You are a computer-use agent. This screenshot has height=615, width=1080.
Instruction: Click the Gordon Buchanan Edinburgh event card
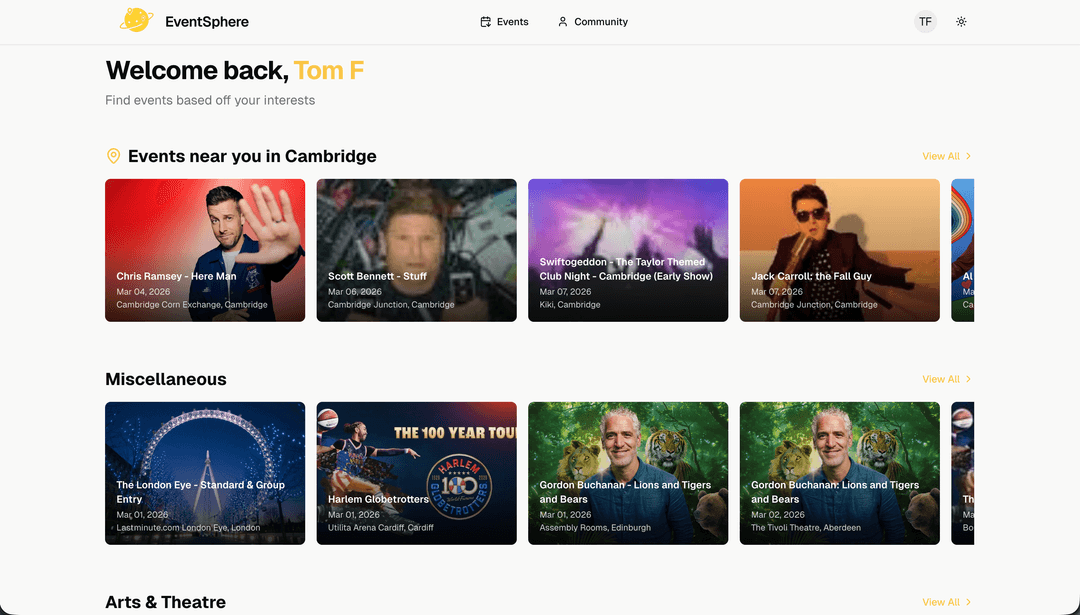tap(627, 473)
